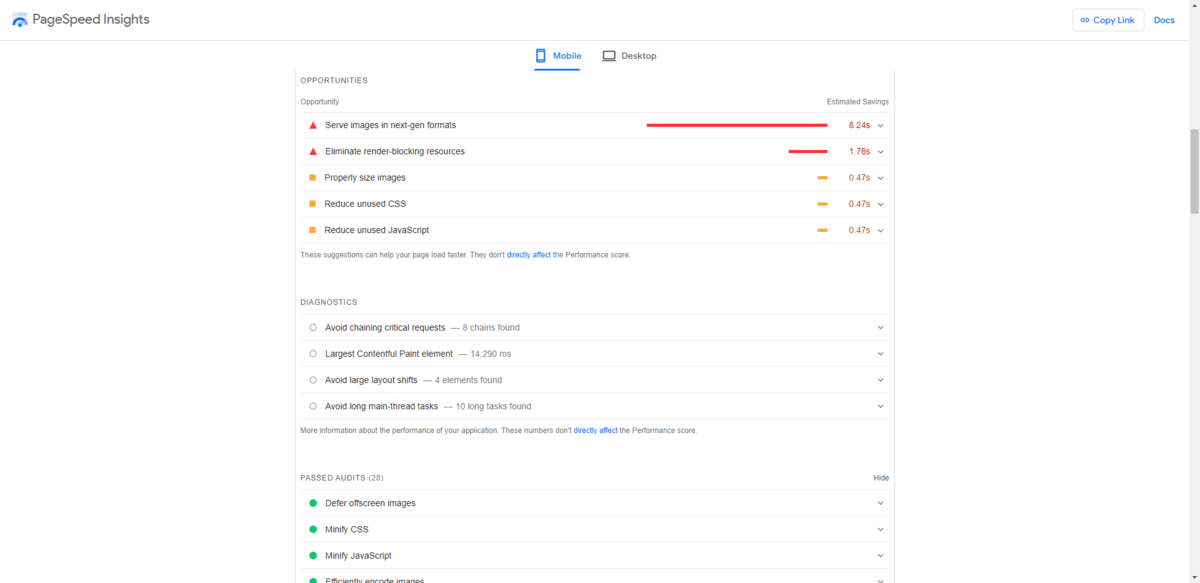Click the PASSED AUDITS (28) heading
This screenshot has width=1200, height=583.
(x=342, y=478)
